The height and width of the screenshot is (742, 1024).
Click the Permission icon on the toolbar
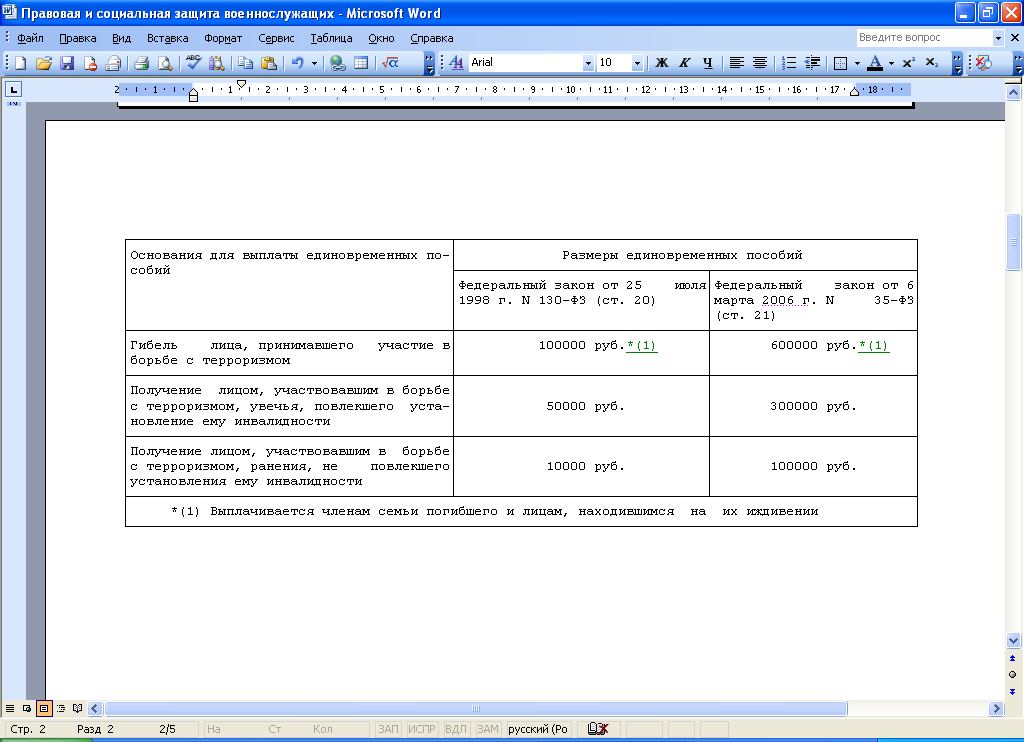click(x=90, y=63)
